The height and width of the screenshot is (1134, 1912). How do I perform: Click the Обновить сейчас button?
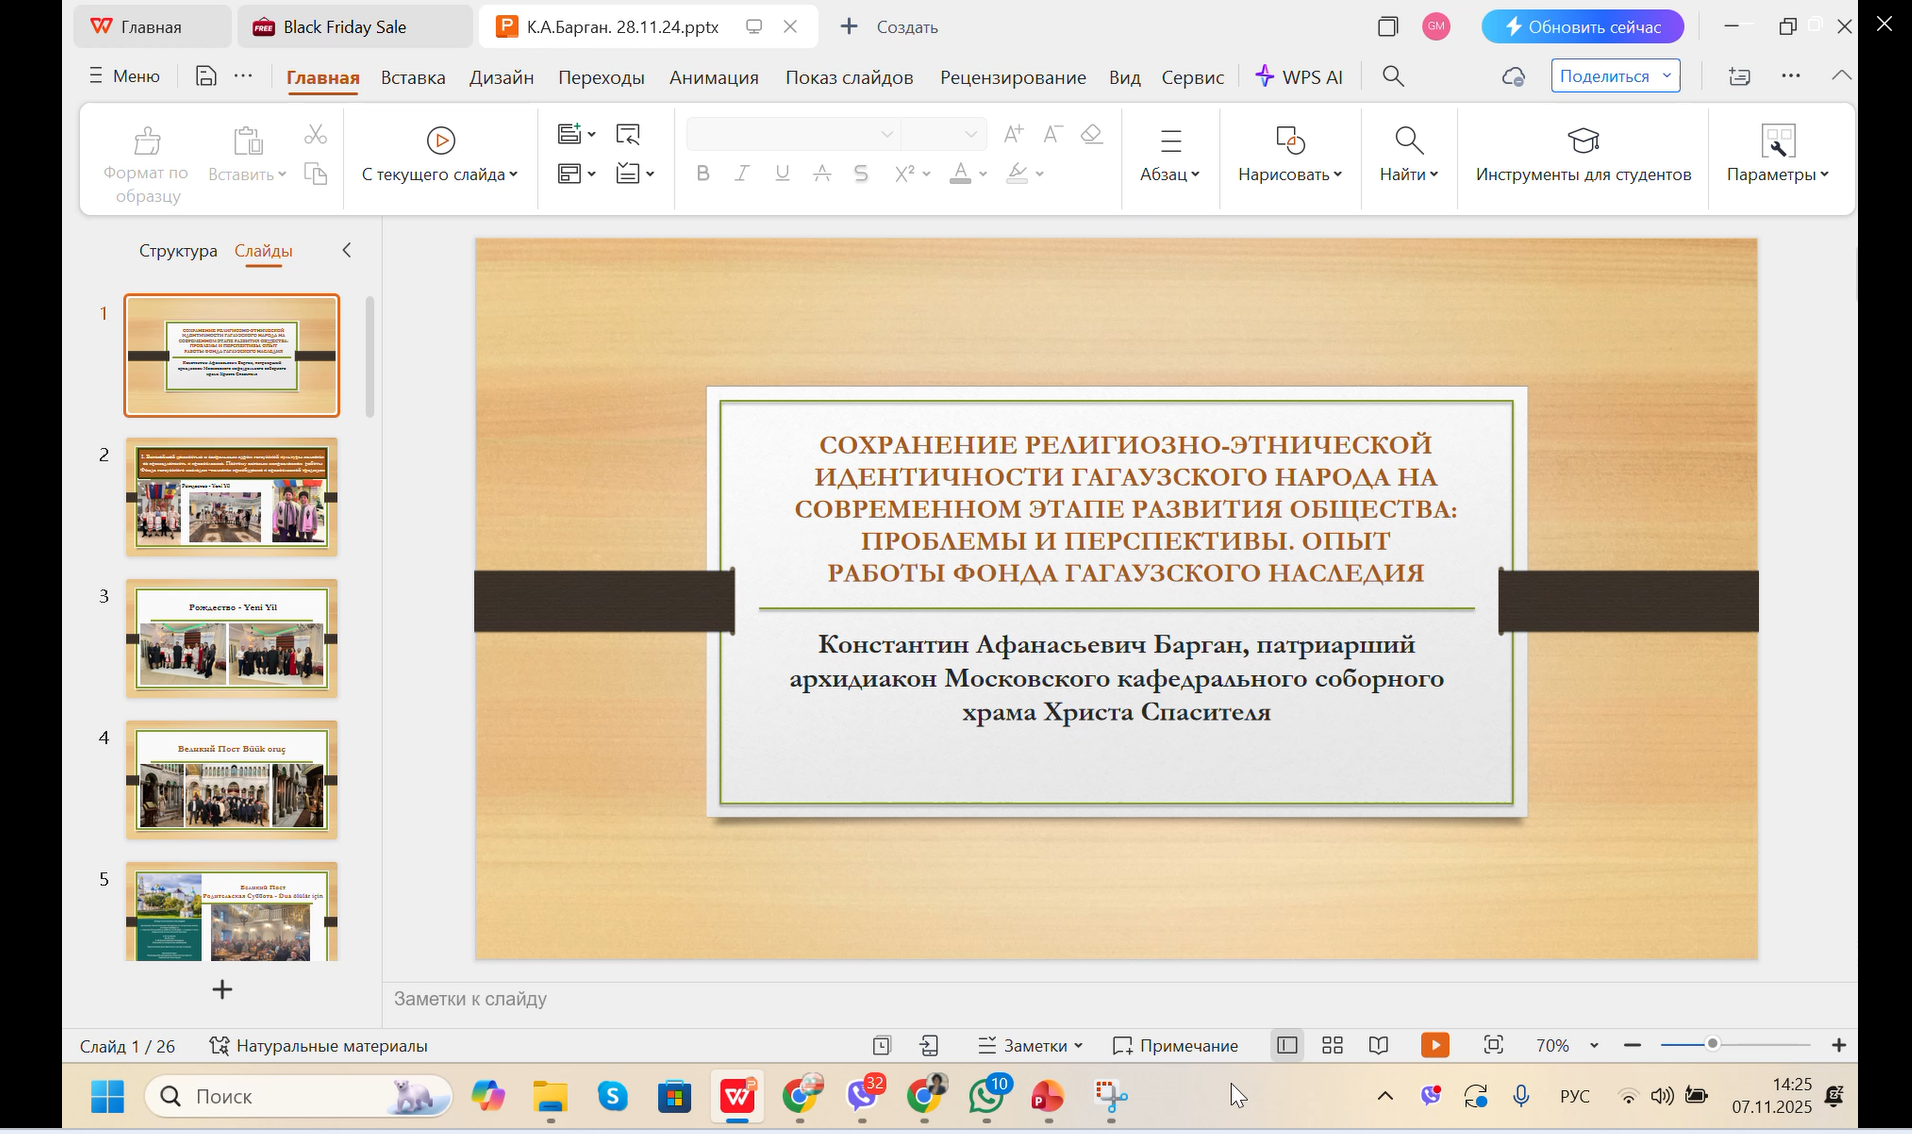(1582, 27)
